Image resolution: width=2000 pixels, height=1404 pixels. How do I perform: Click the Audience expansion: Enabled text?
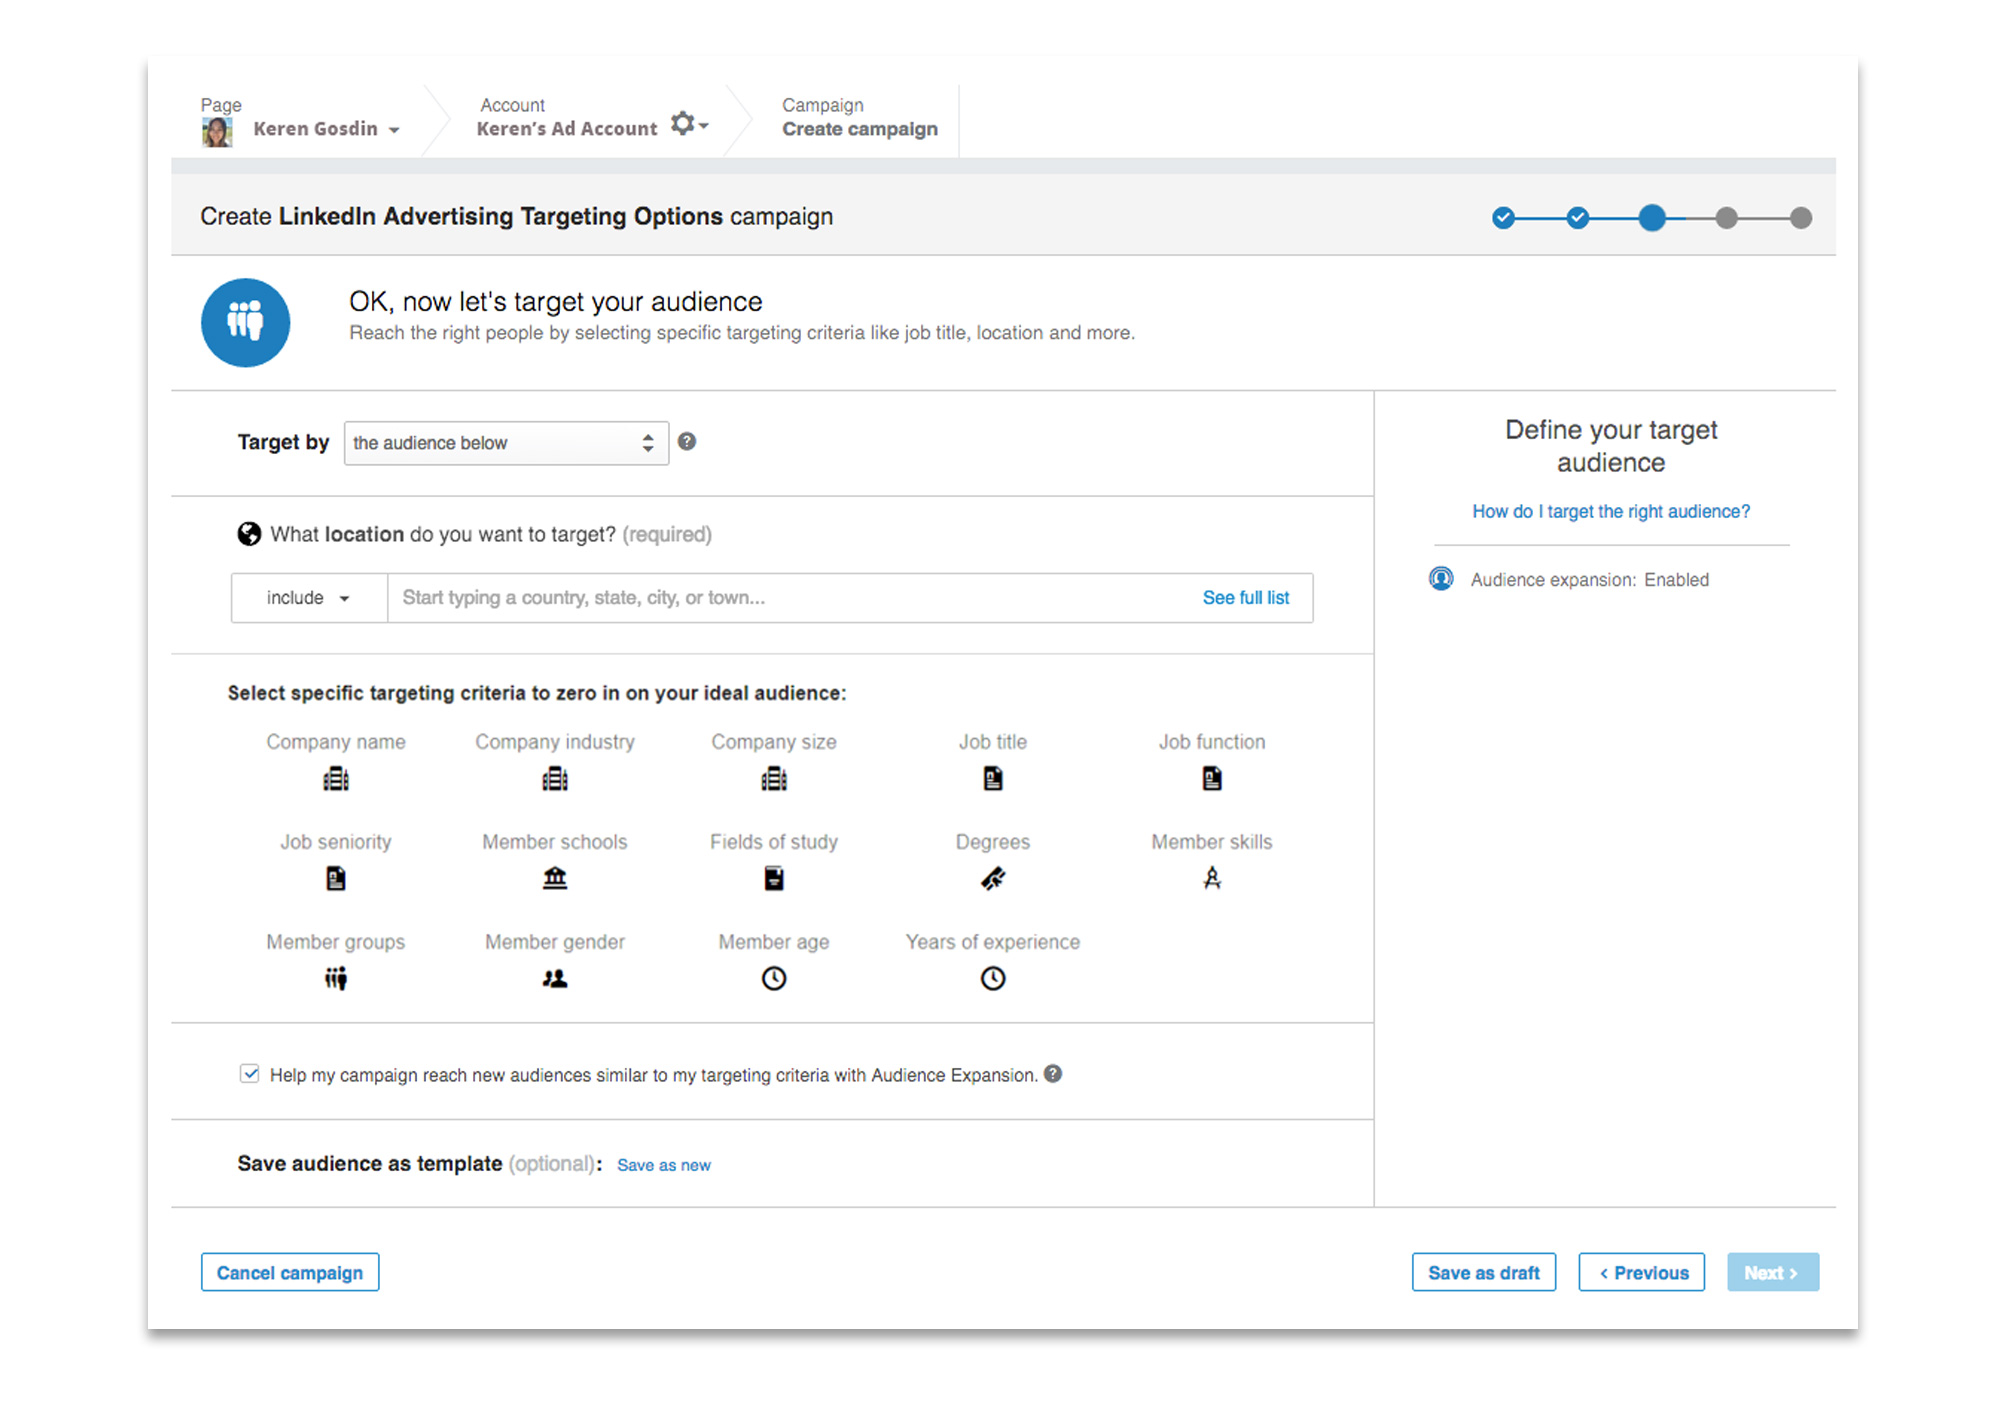click(1590, 579)
